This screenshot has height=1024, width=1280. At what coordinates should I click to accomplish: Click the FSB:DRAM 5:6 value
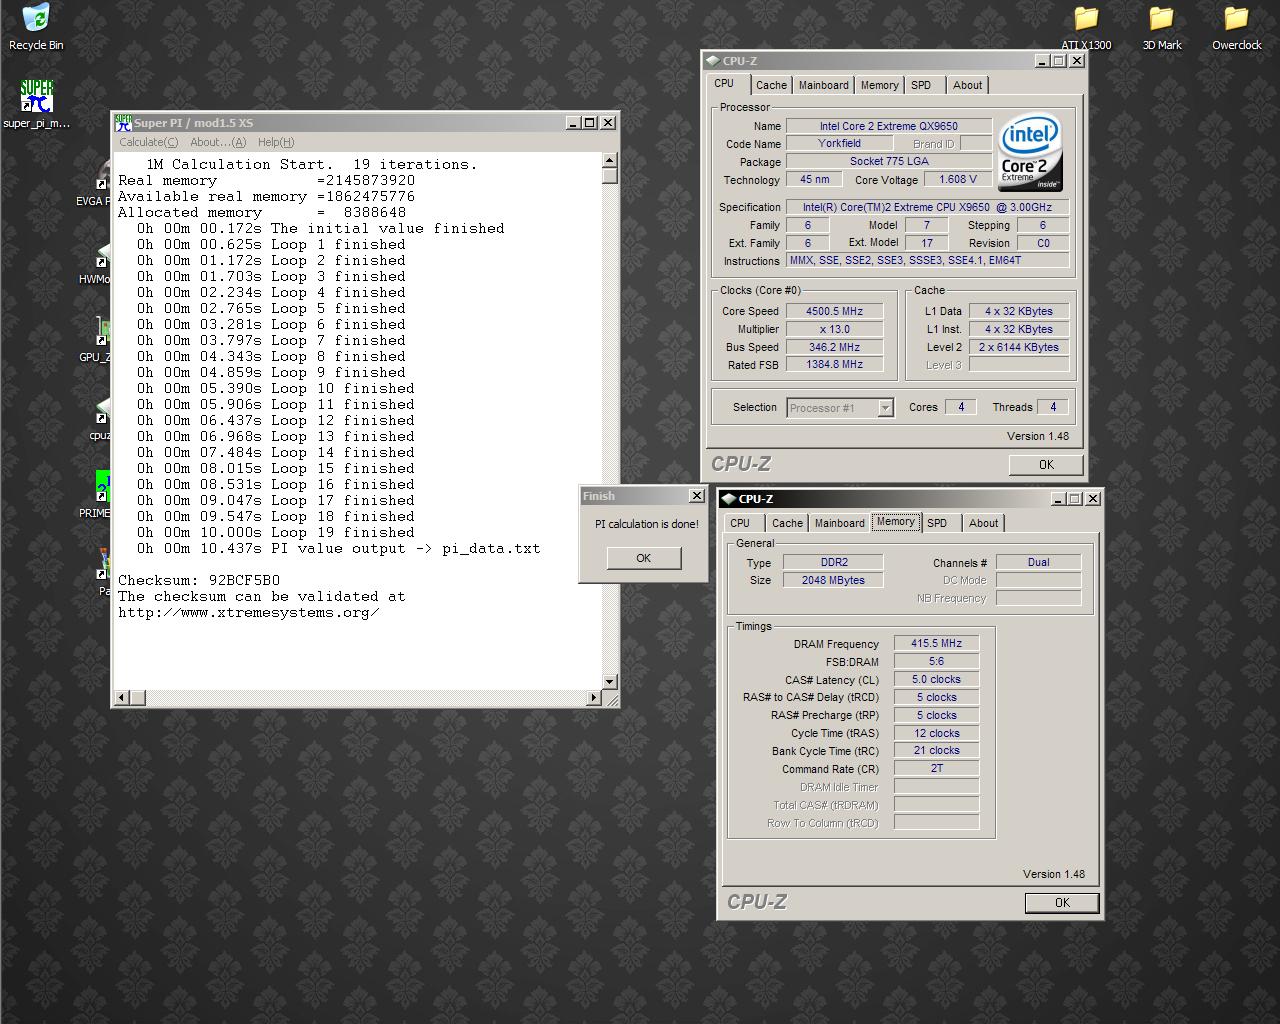(x=936, y=661)
